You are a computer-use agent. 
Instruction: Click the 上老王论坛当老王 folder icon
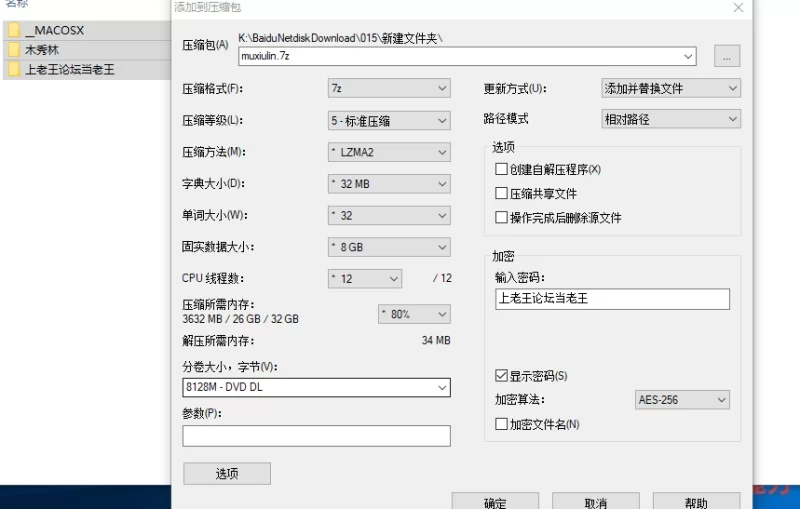14,69
